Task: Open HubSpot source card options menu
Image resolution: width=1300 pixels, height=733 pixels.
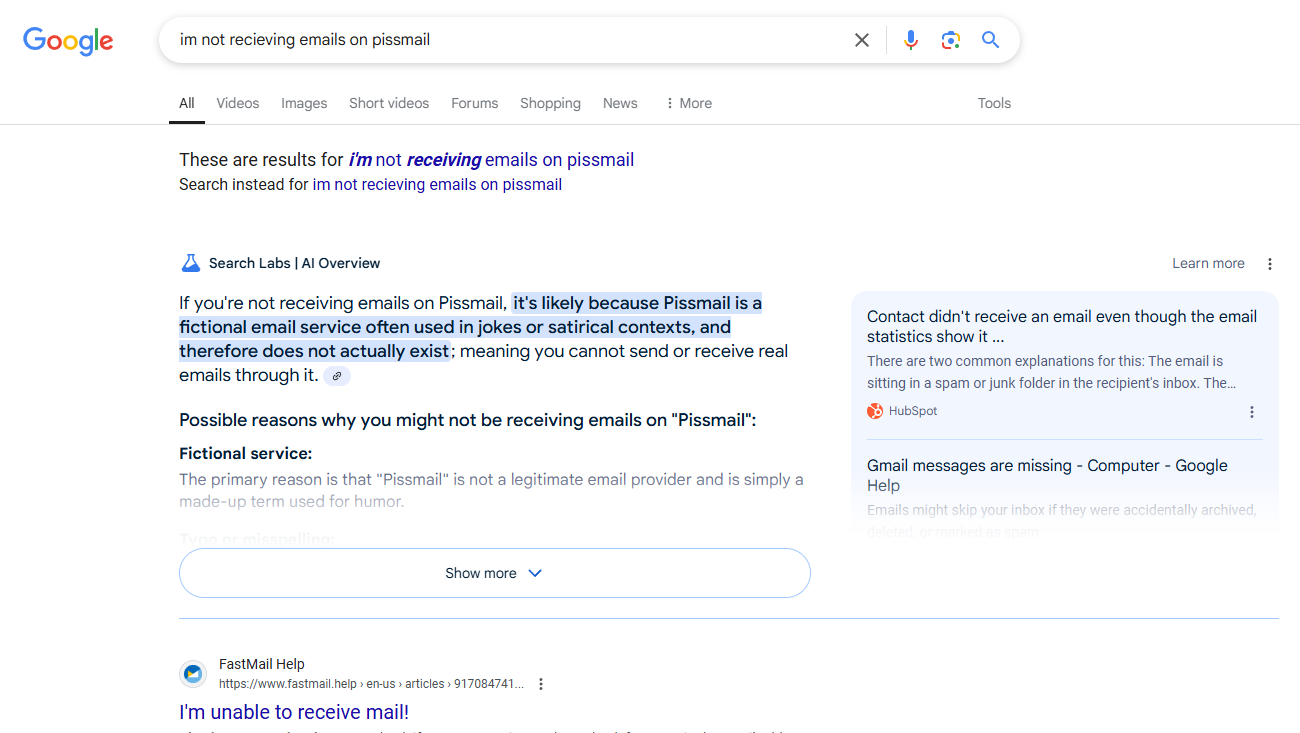Action: pyautogui.click(x=1251, y=412)
